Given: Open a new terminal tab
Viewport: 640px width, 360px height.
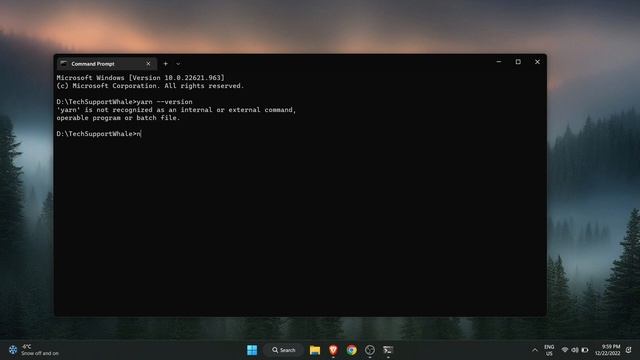Looking at the screenshot, I should click(165, 64).
